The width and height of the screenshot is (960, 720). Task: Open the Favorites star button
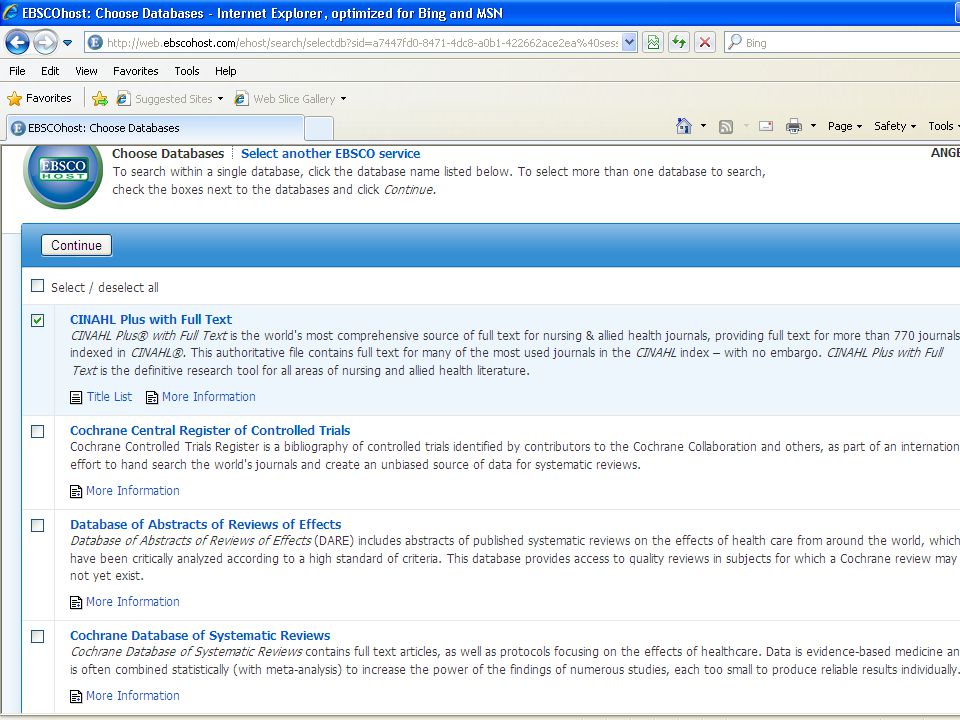pos(39,98)
